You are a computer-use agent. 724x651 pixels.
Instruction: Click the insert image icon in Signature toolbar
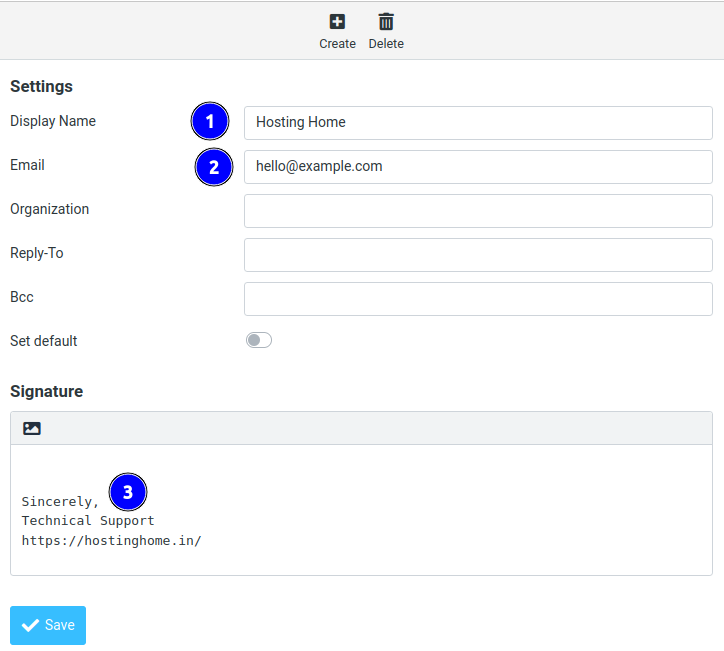[32, 428]
